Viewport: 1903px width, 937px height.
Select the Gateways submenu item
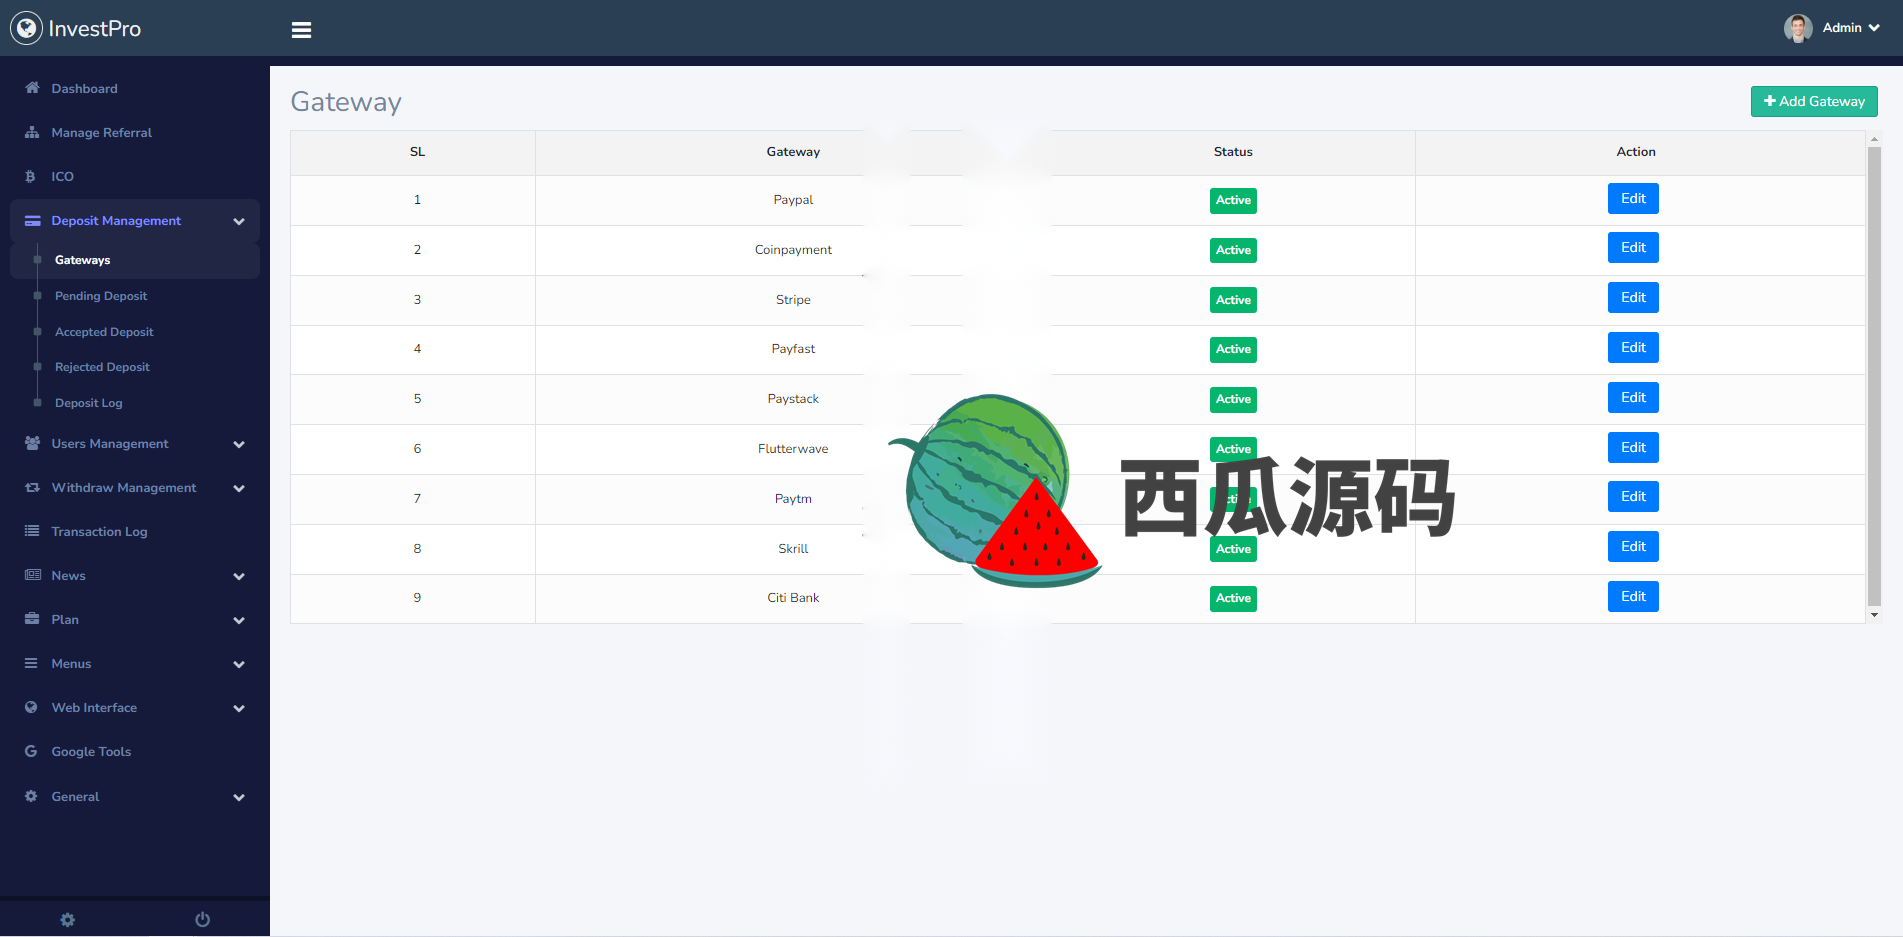click(x=135, y=260)
